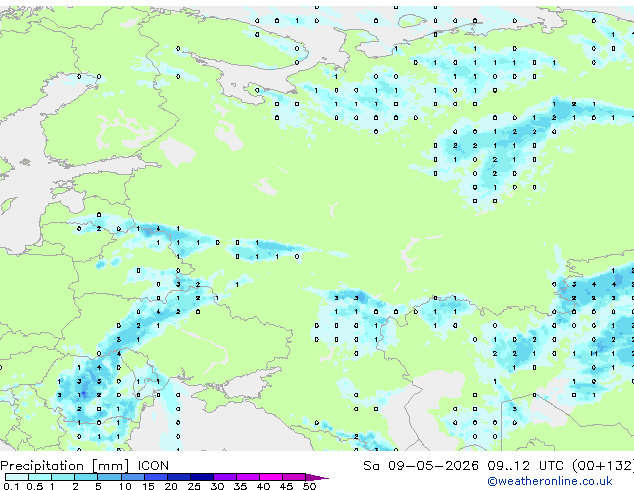
Task: Click the 25–30 mm dark navy swatch
Action: 202,477
